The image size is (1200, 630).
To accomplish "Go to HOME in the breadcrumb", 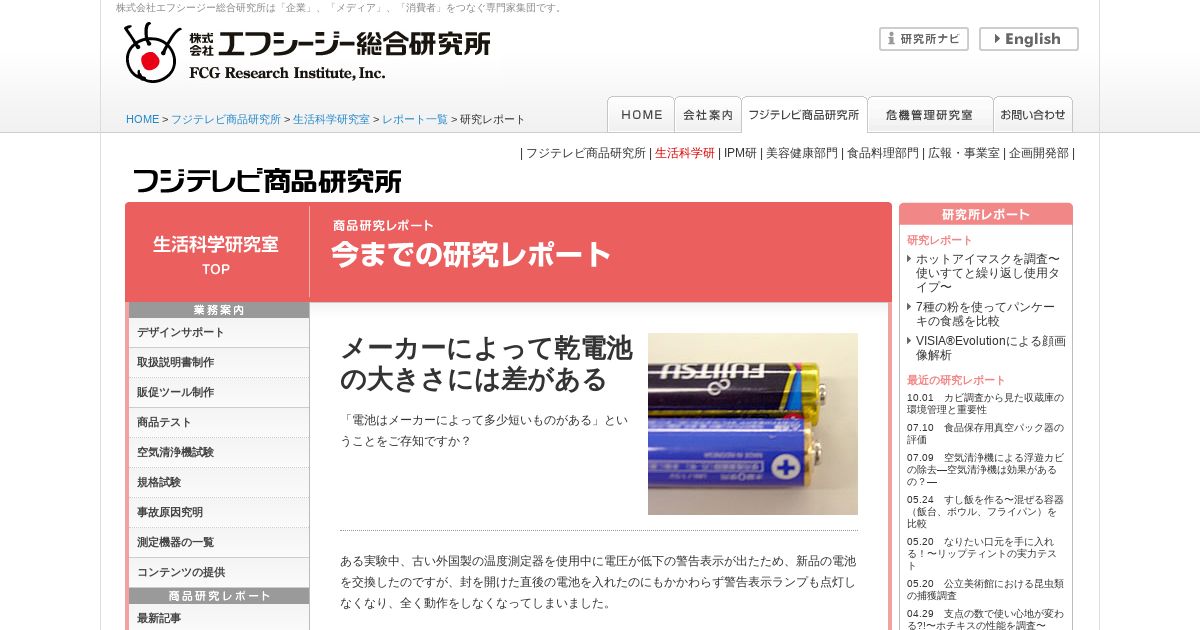I will (x=142, y=119).
